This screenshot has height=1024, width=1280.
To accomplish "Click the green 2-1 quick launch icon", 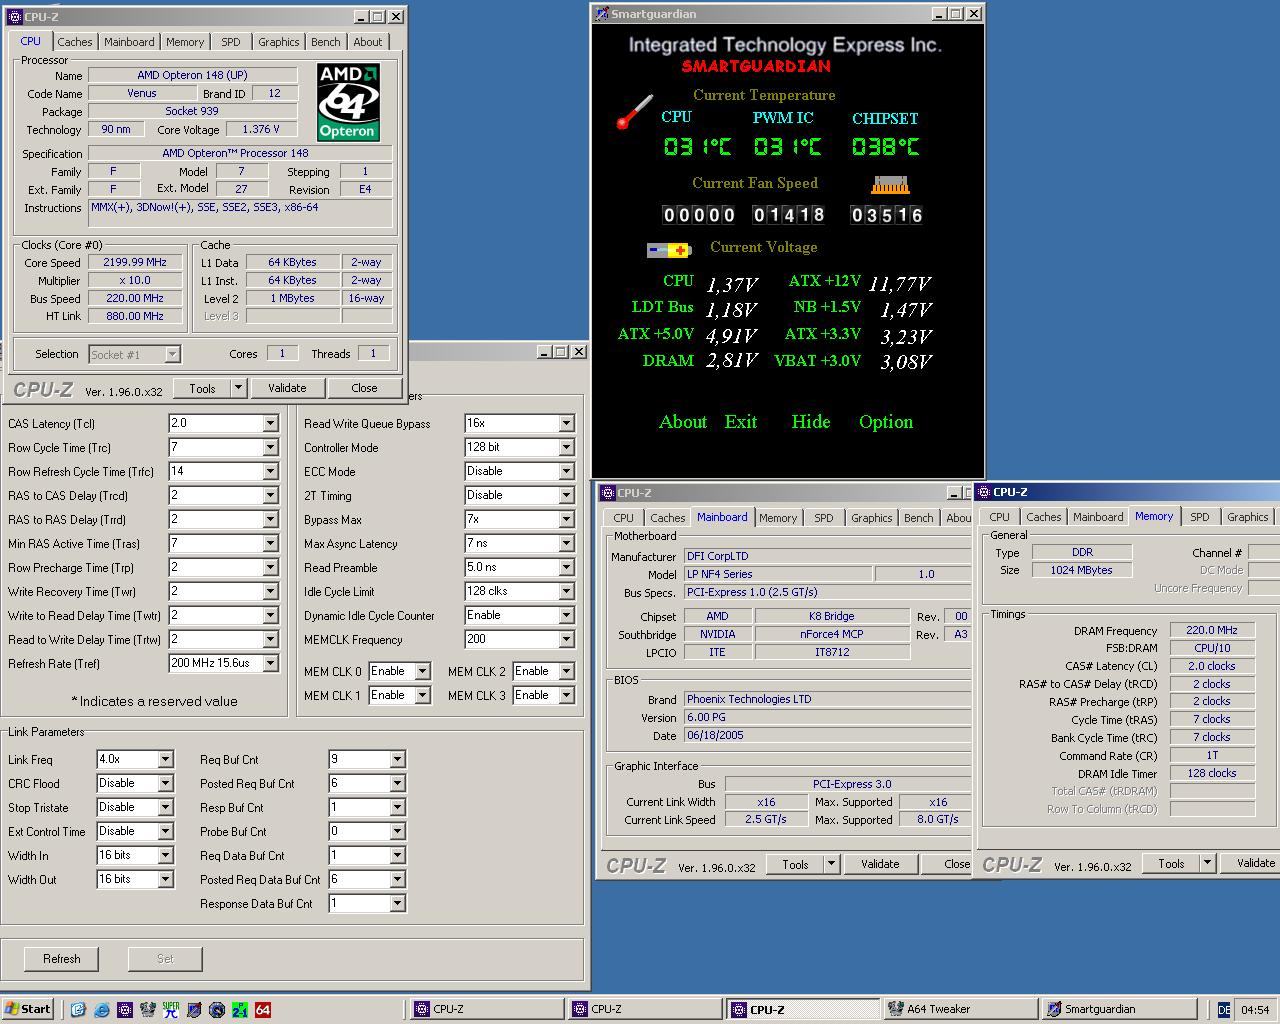I will point(240,1010).
